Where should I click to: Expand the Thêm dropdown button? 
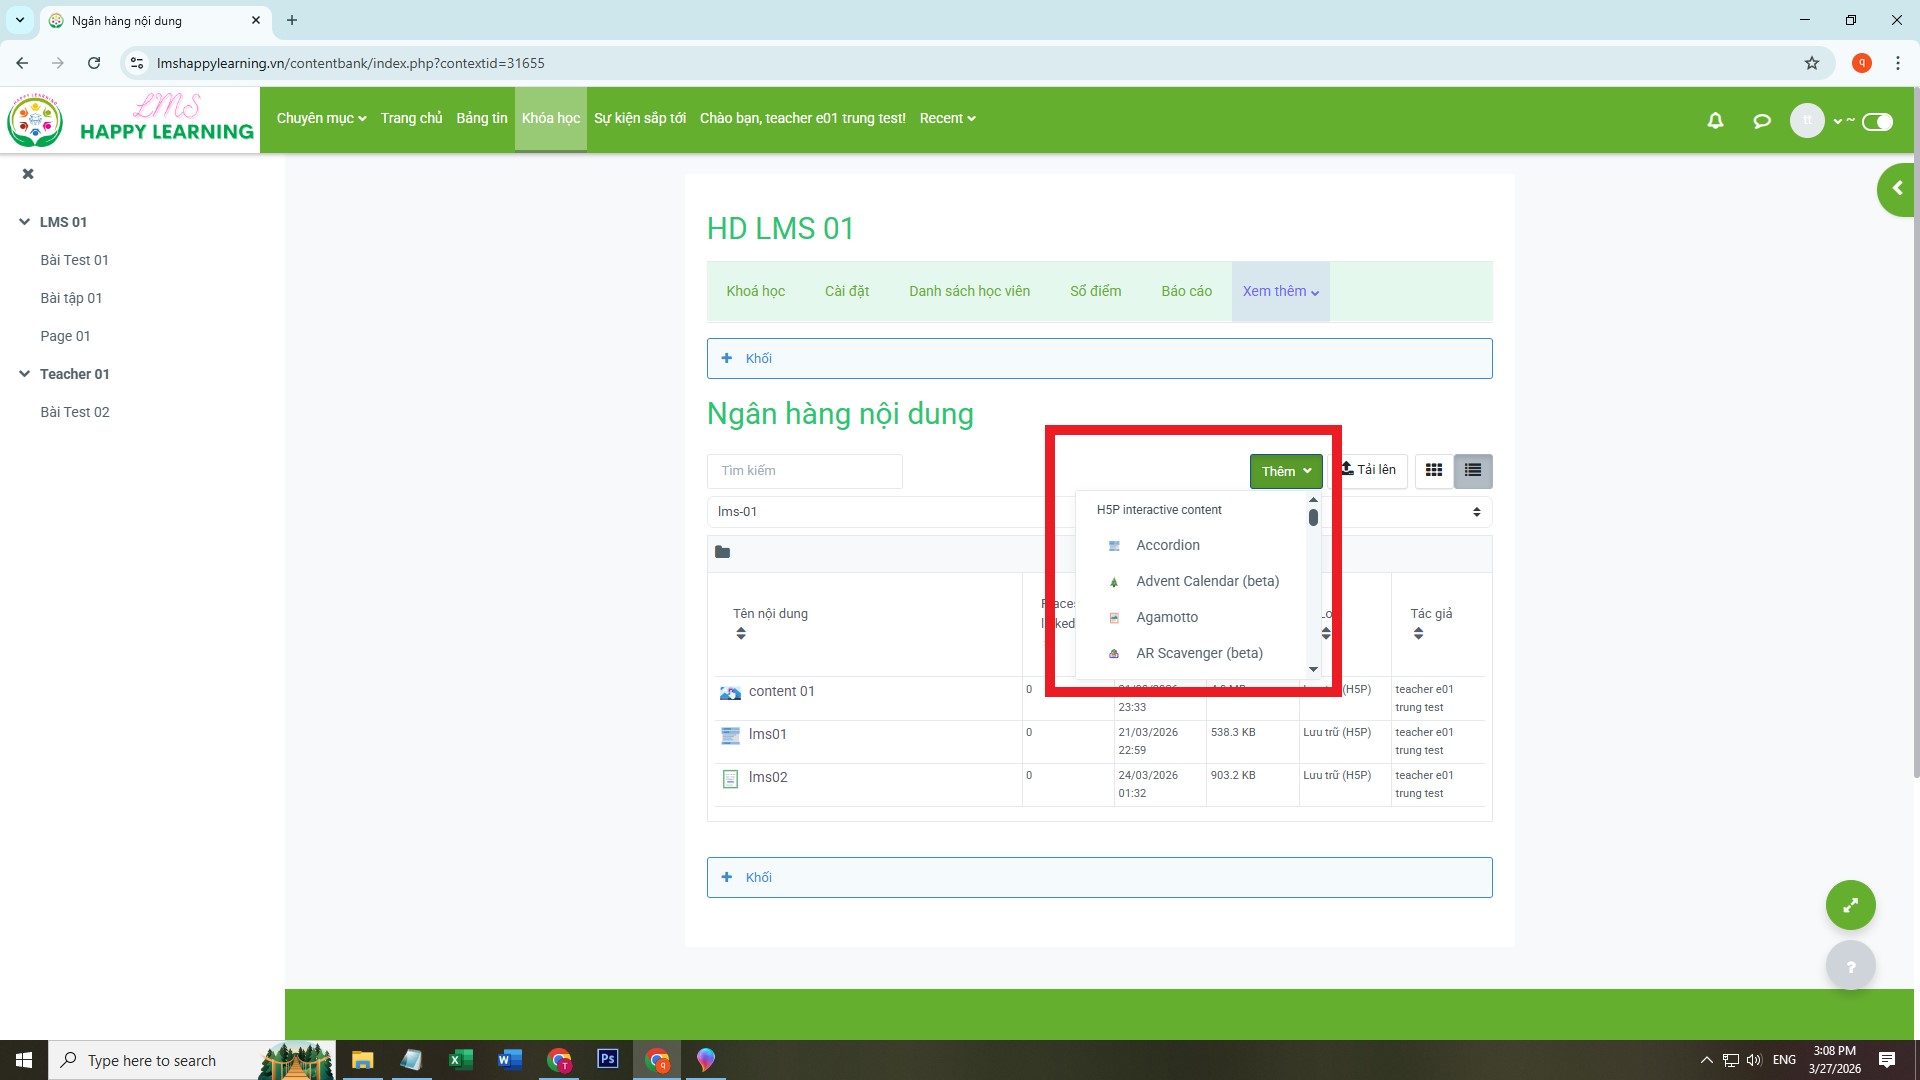click(1285, 471)
